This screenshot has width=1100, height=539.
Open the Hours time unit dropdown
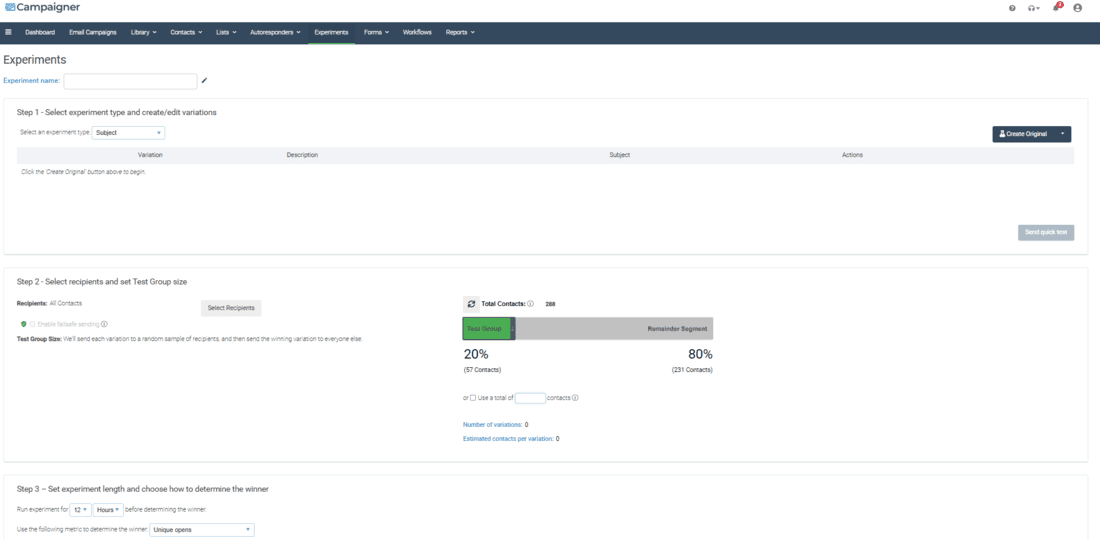[x=107, y=510]
